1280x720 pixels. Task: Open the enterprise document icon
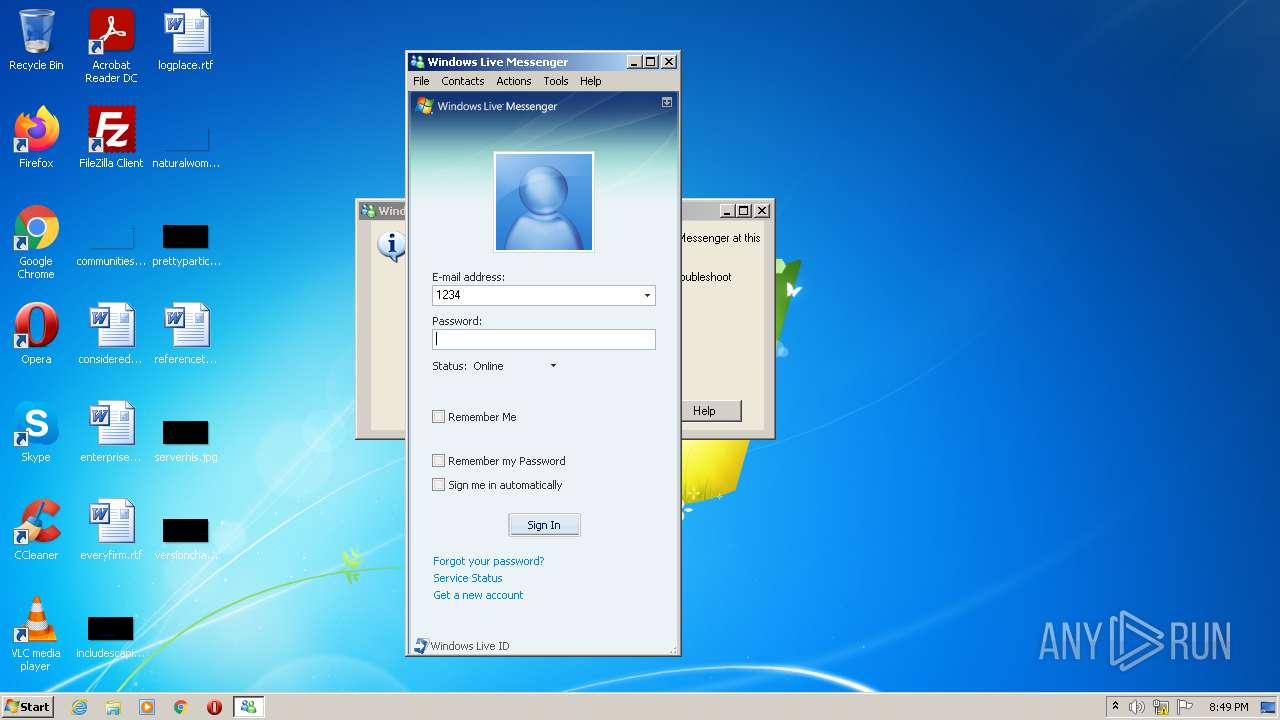click(x=111, y=432)
